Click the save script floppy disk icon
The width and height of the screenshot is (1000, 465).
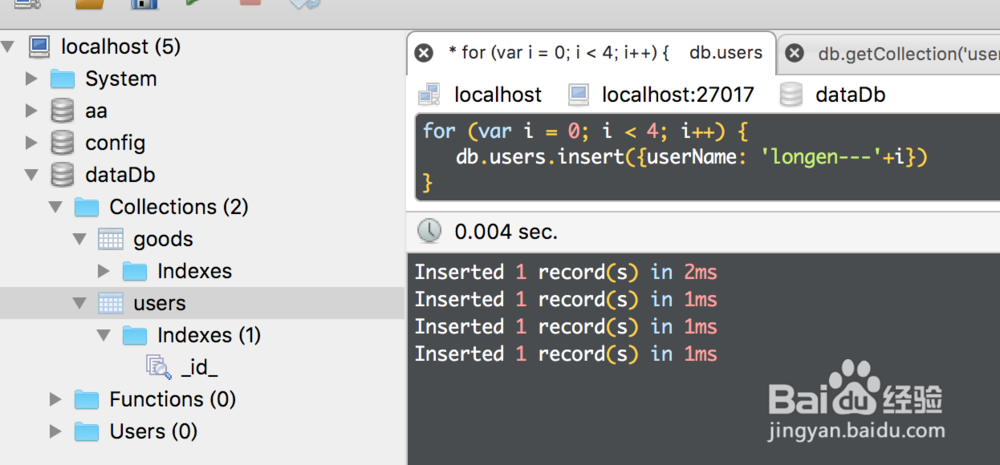tap(145, 4)
